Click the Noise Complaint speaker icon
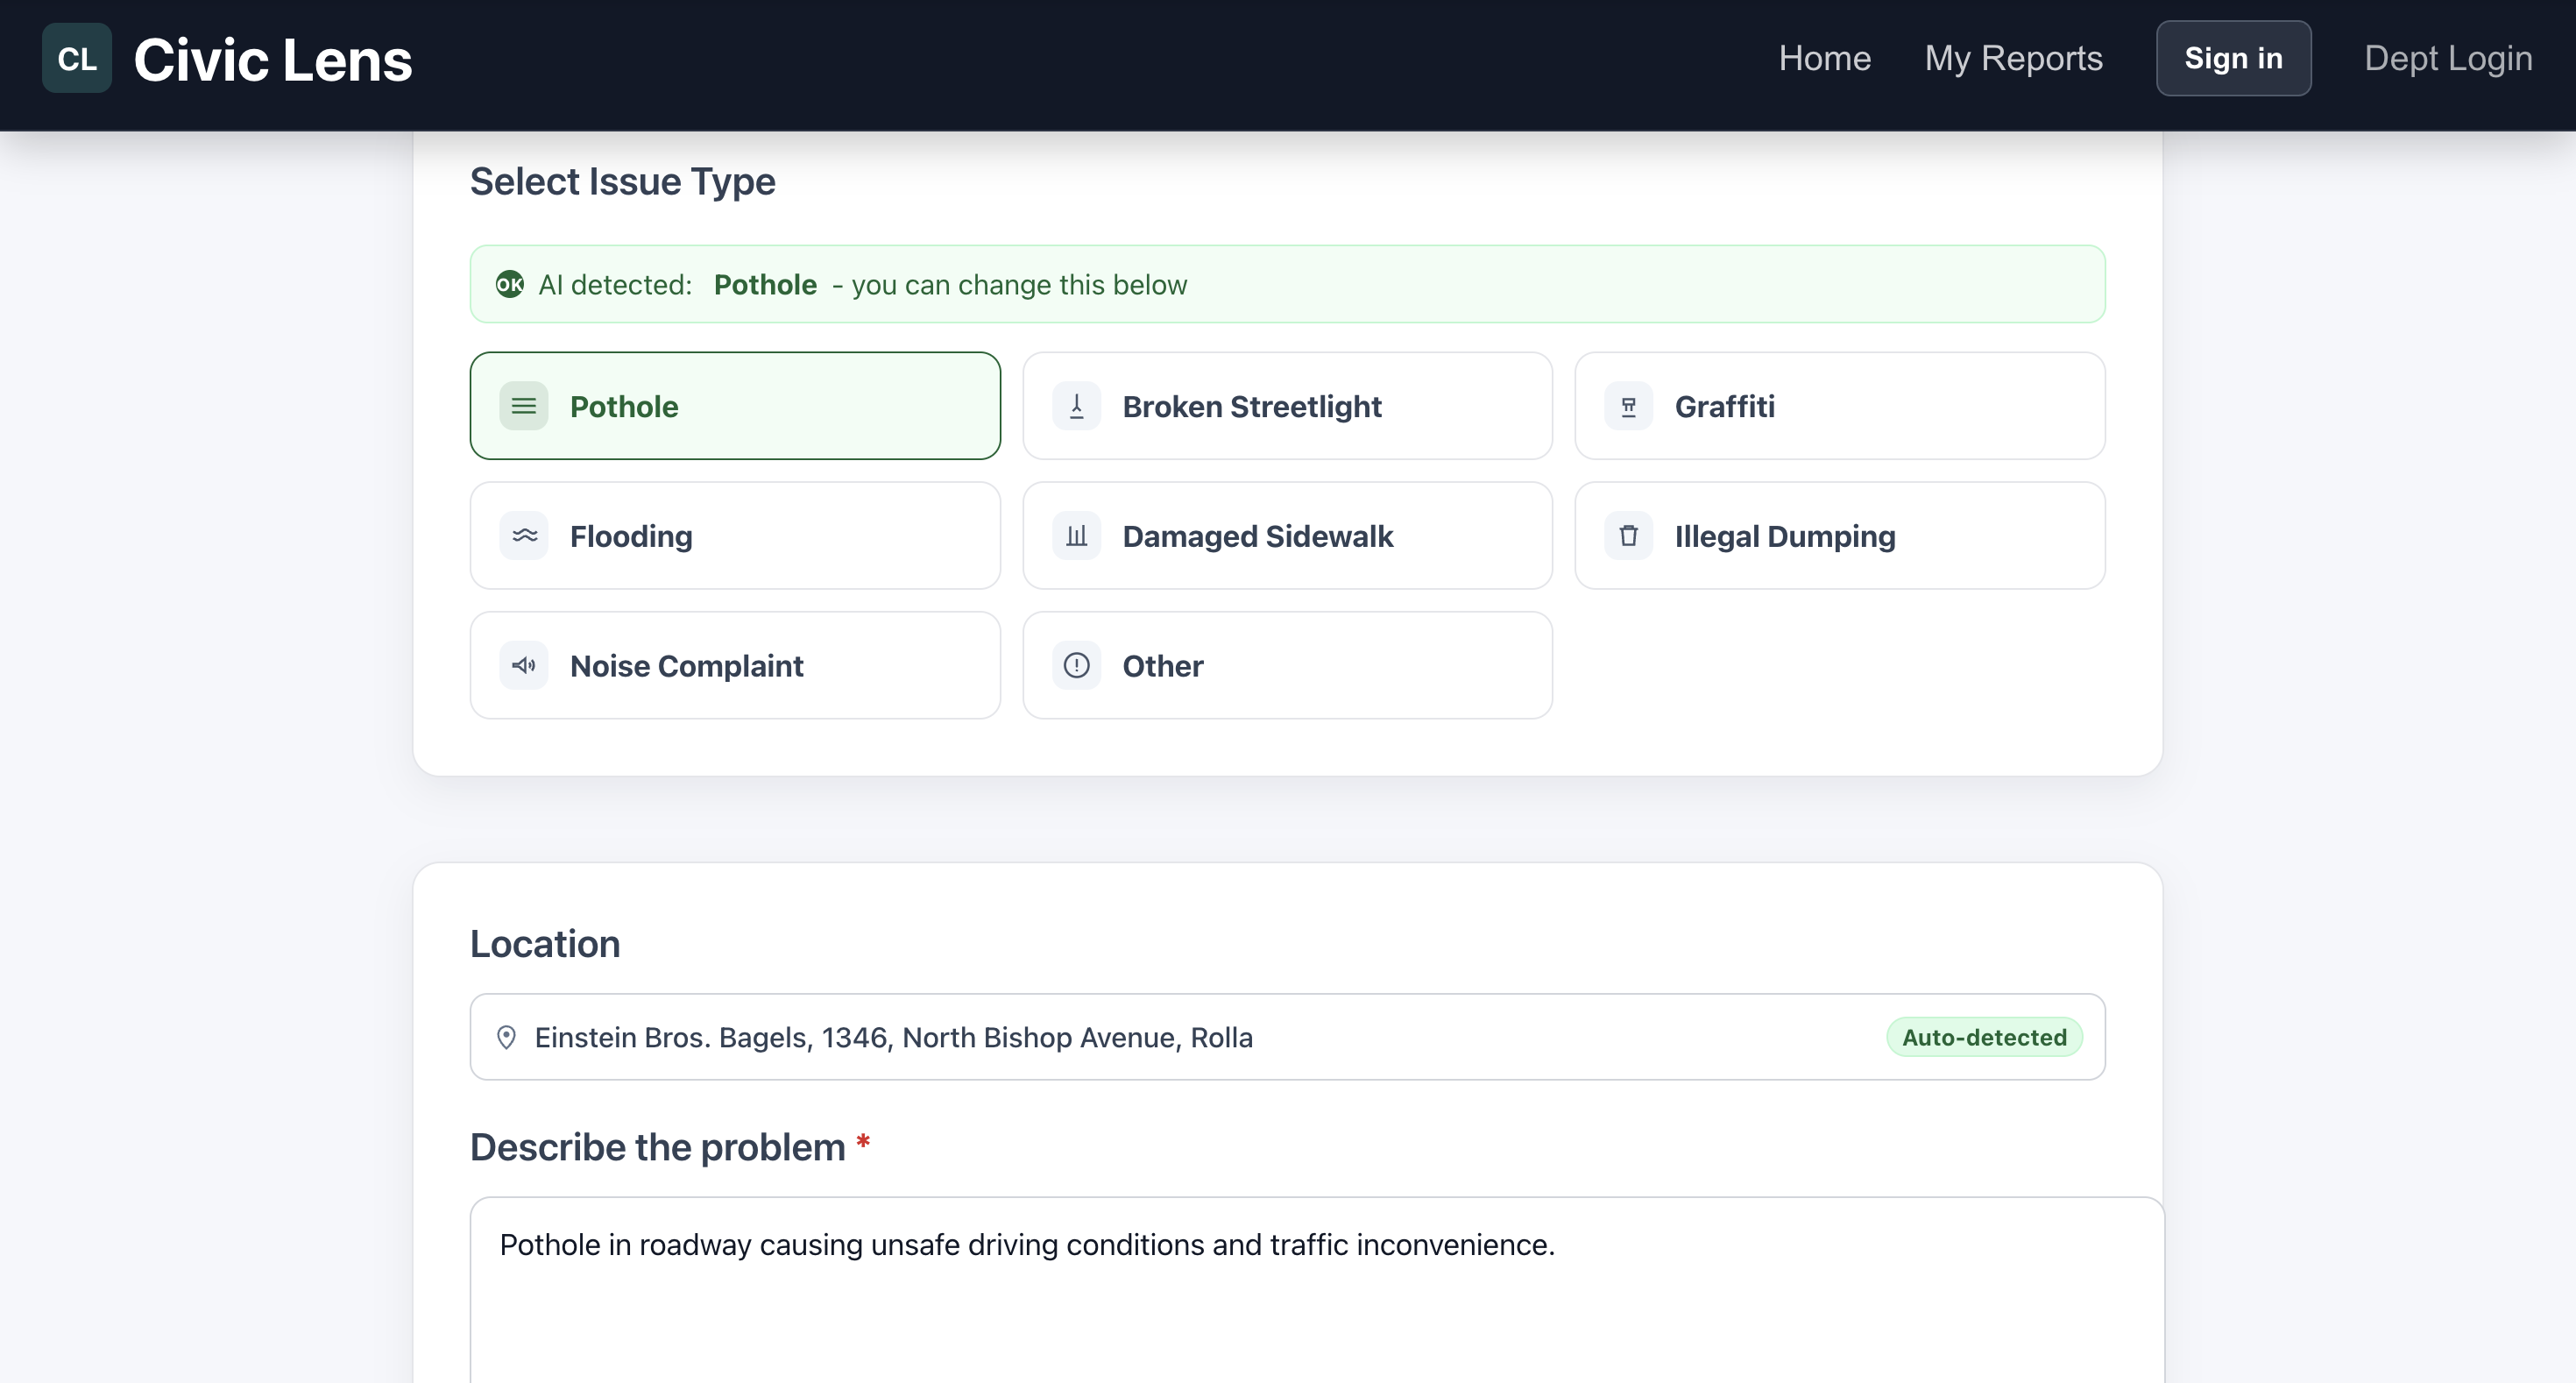The width and height of the screenshot is (2576, 1383). coord(523,665)
